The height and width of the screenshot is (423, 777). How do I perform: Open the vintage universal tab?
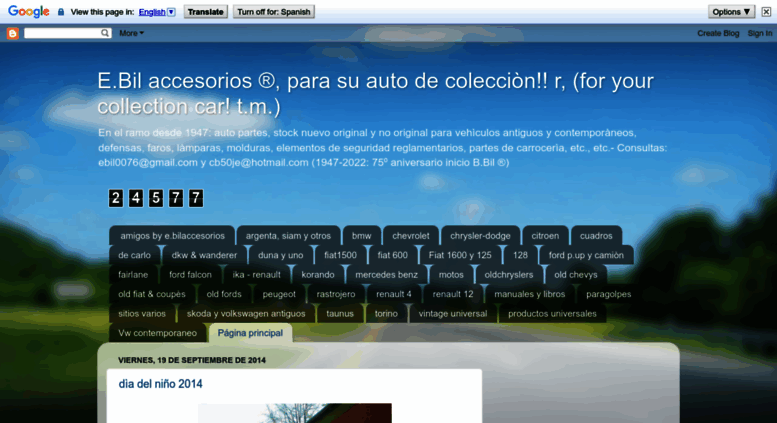click(x=453, y=314)
